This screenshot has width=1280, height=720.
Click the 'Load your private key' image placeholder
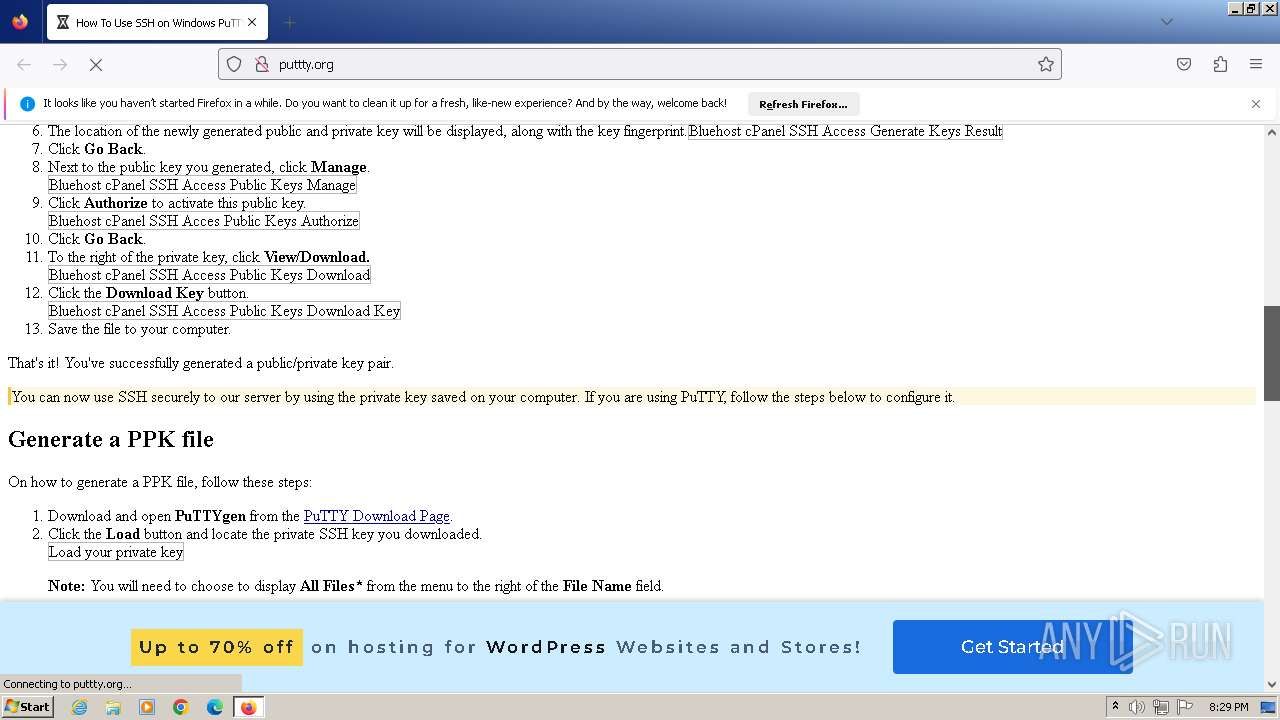coord(116,552)
